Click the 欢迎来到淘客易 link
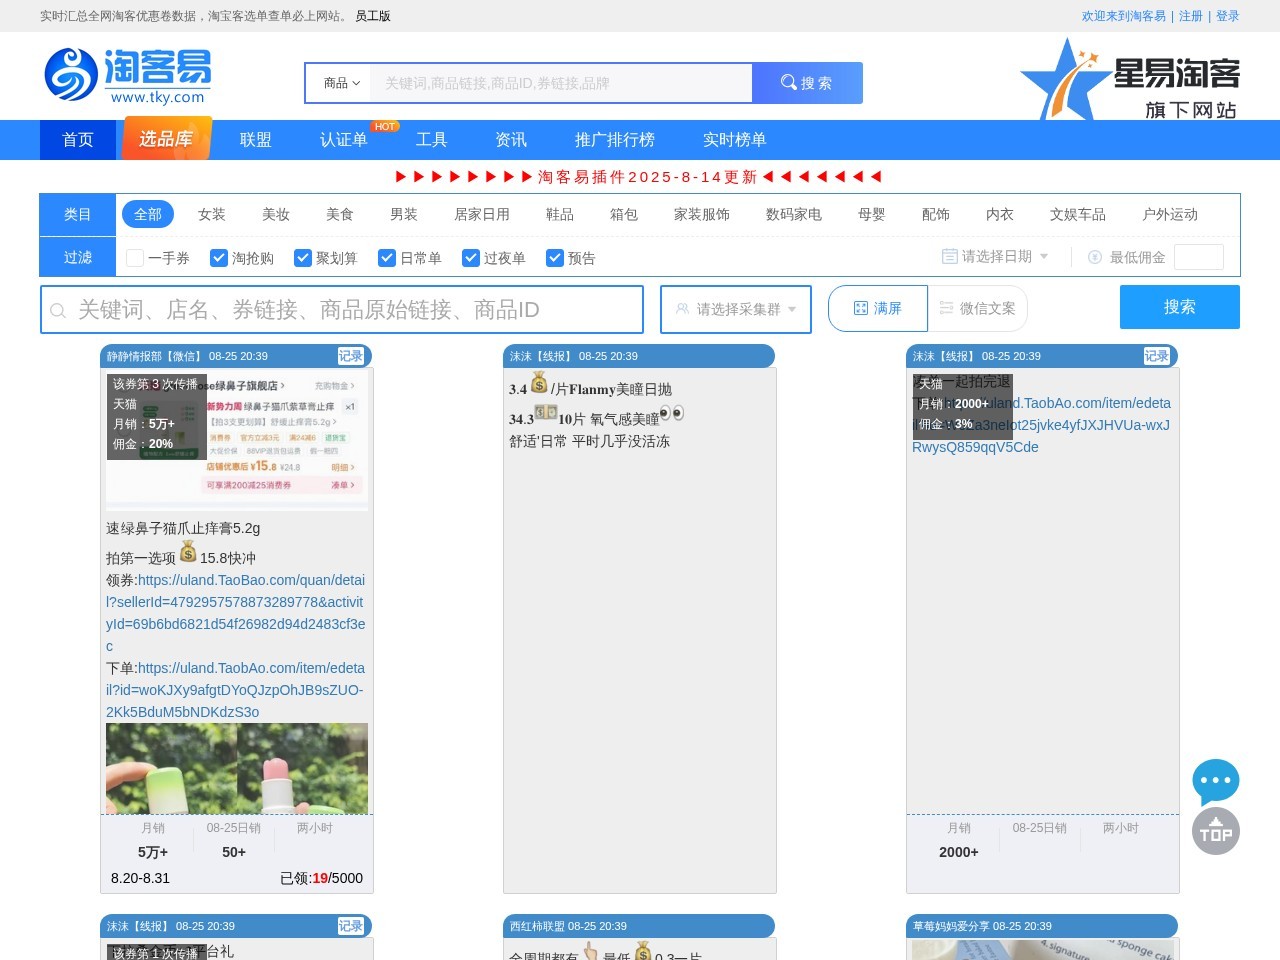 [1124, 16]
